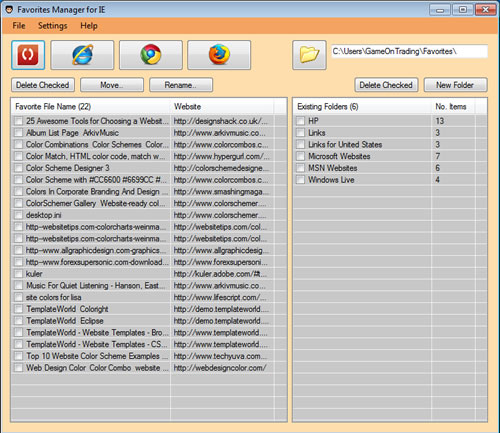The height and width of the screenshot is (433, 500).
Task: Click left Delete Checked button beside Move
Action: tap(43, 85)
